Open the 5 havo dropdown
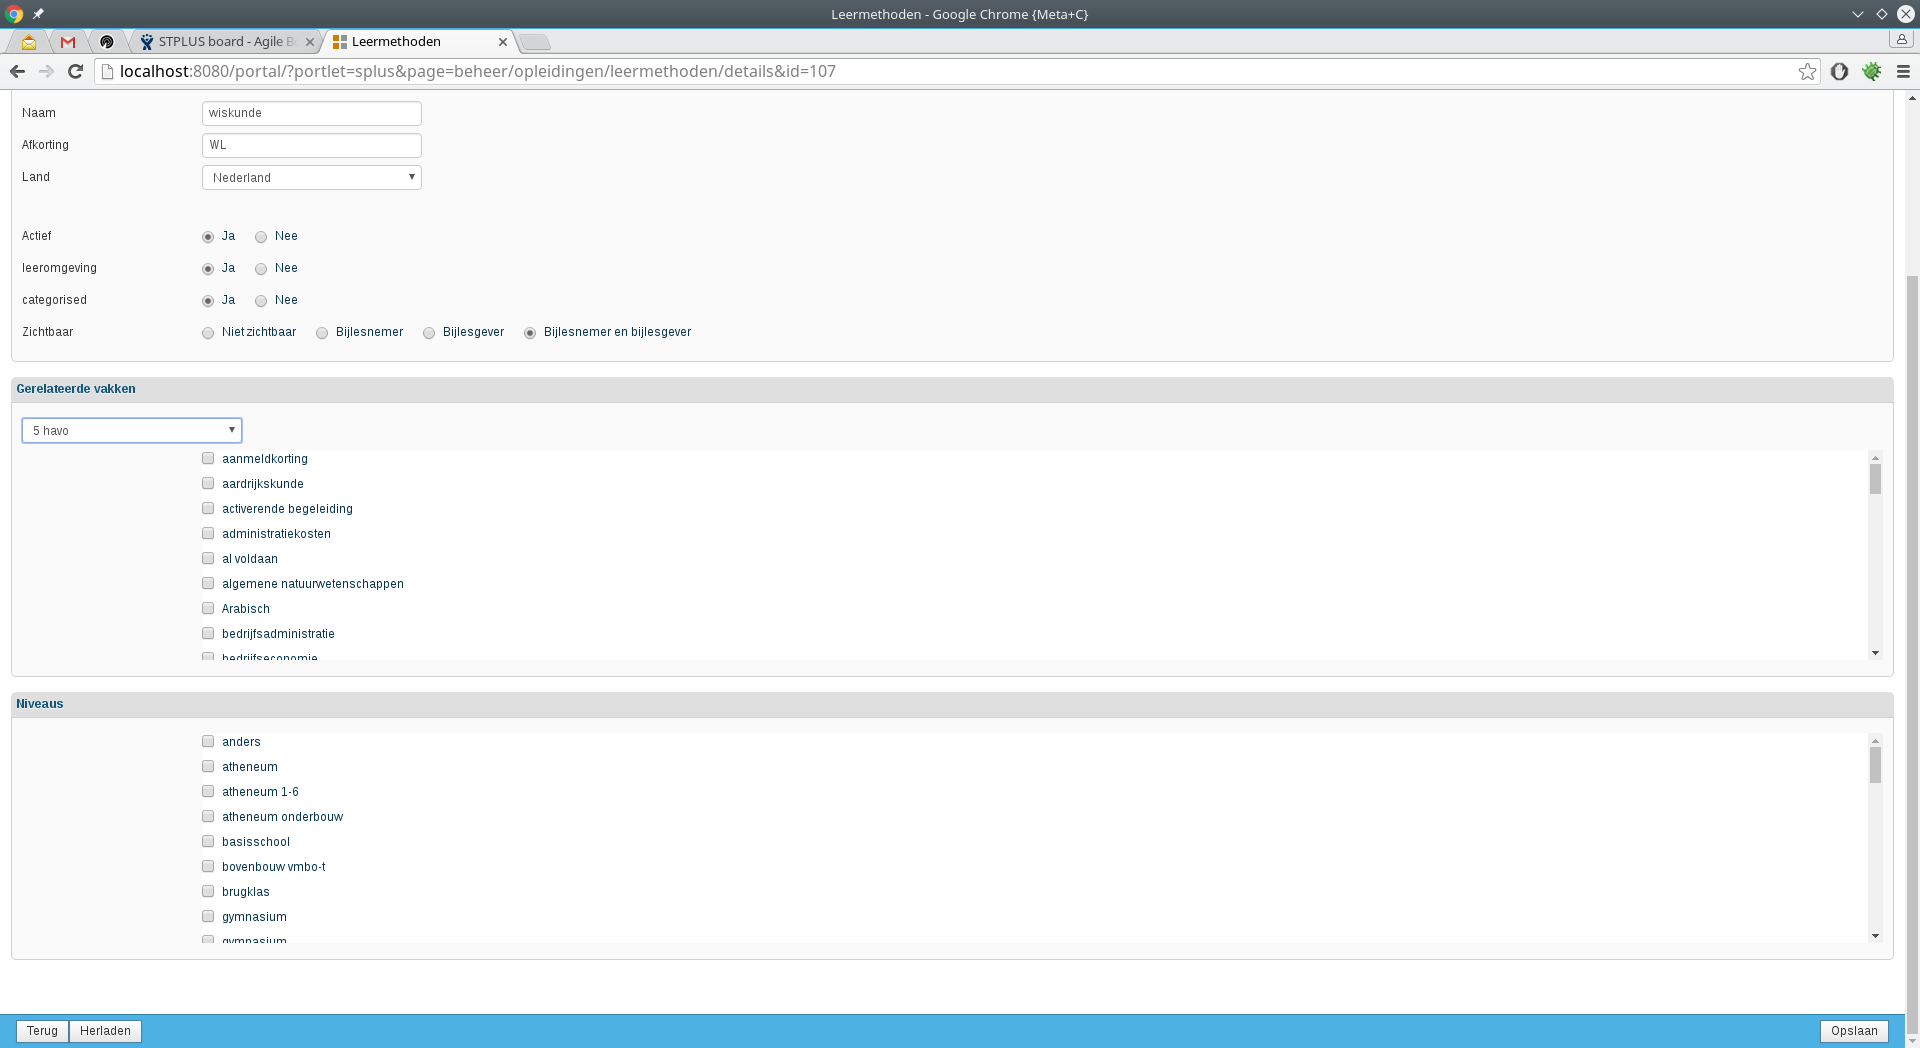This screenshot has width=1920, height=1048. coord(132,430)
